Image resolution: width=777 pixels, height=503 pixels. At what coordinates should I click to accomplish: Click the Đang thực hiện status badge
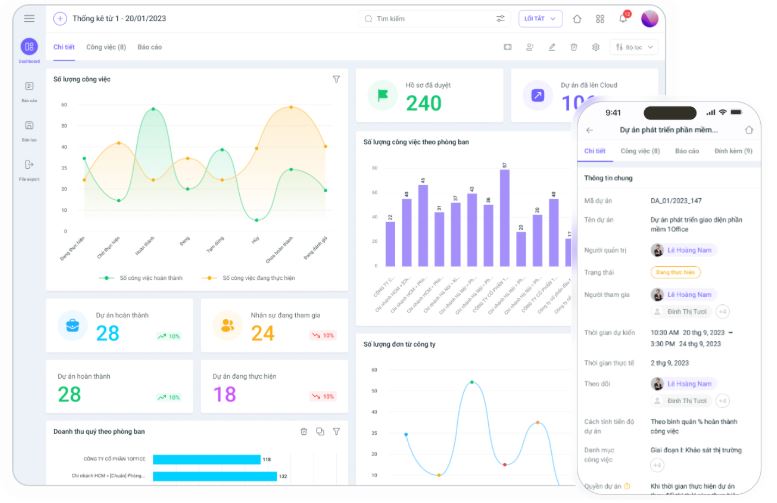[x=675, y=273]
